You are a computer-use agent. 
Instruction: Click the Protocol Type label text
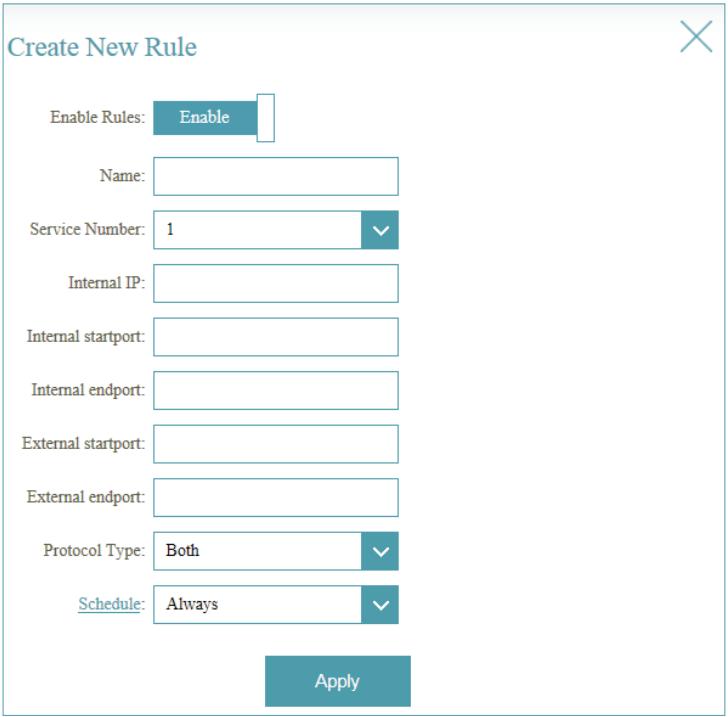coord(94,551)
